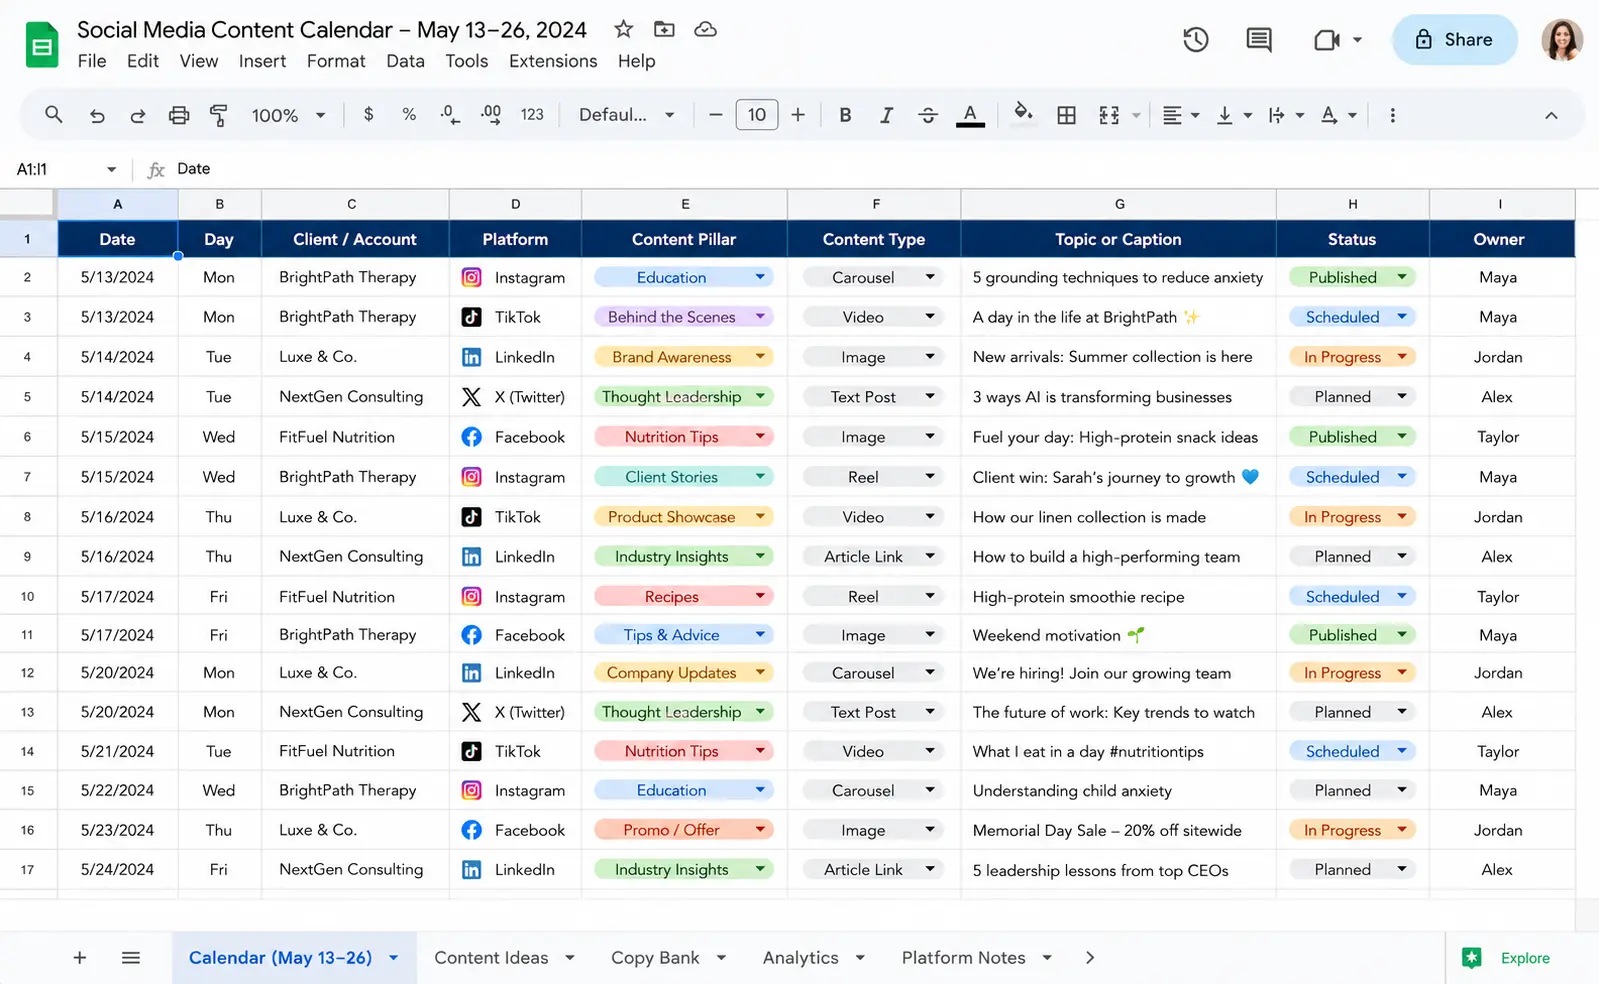
Task: Open the comments panel icon
Action: coord(1259,40)
